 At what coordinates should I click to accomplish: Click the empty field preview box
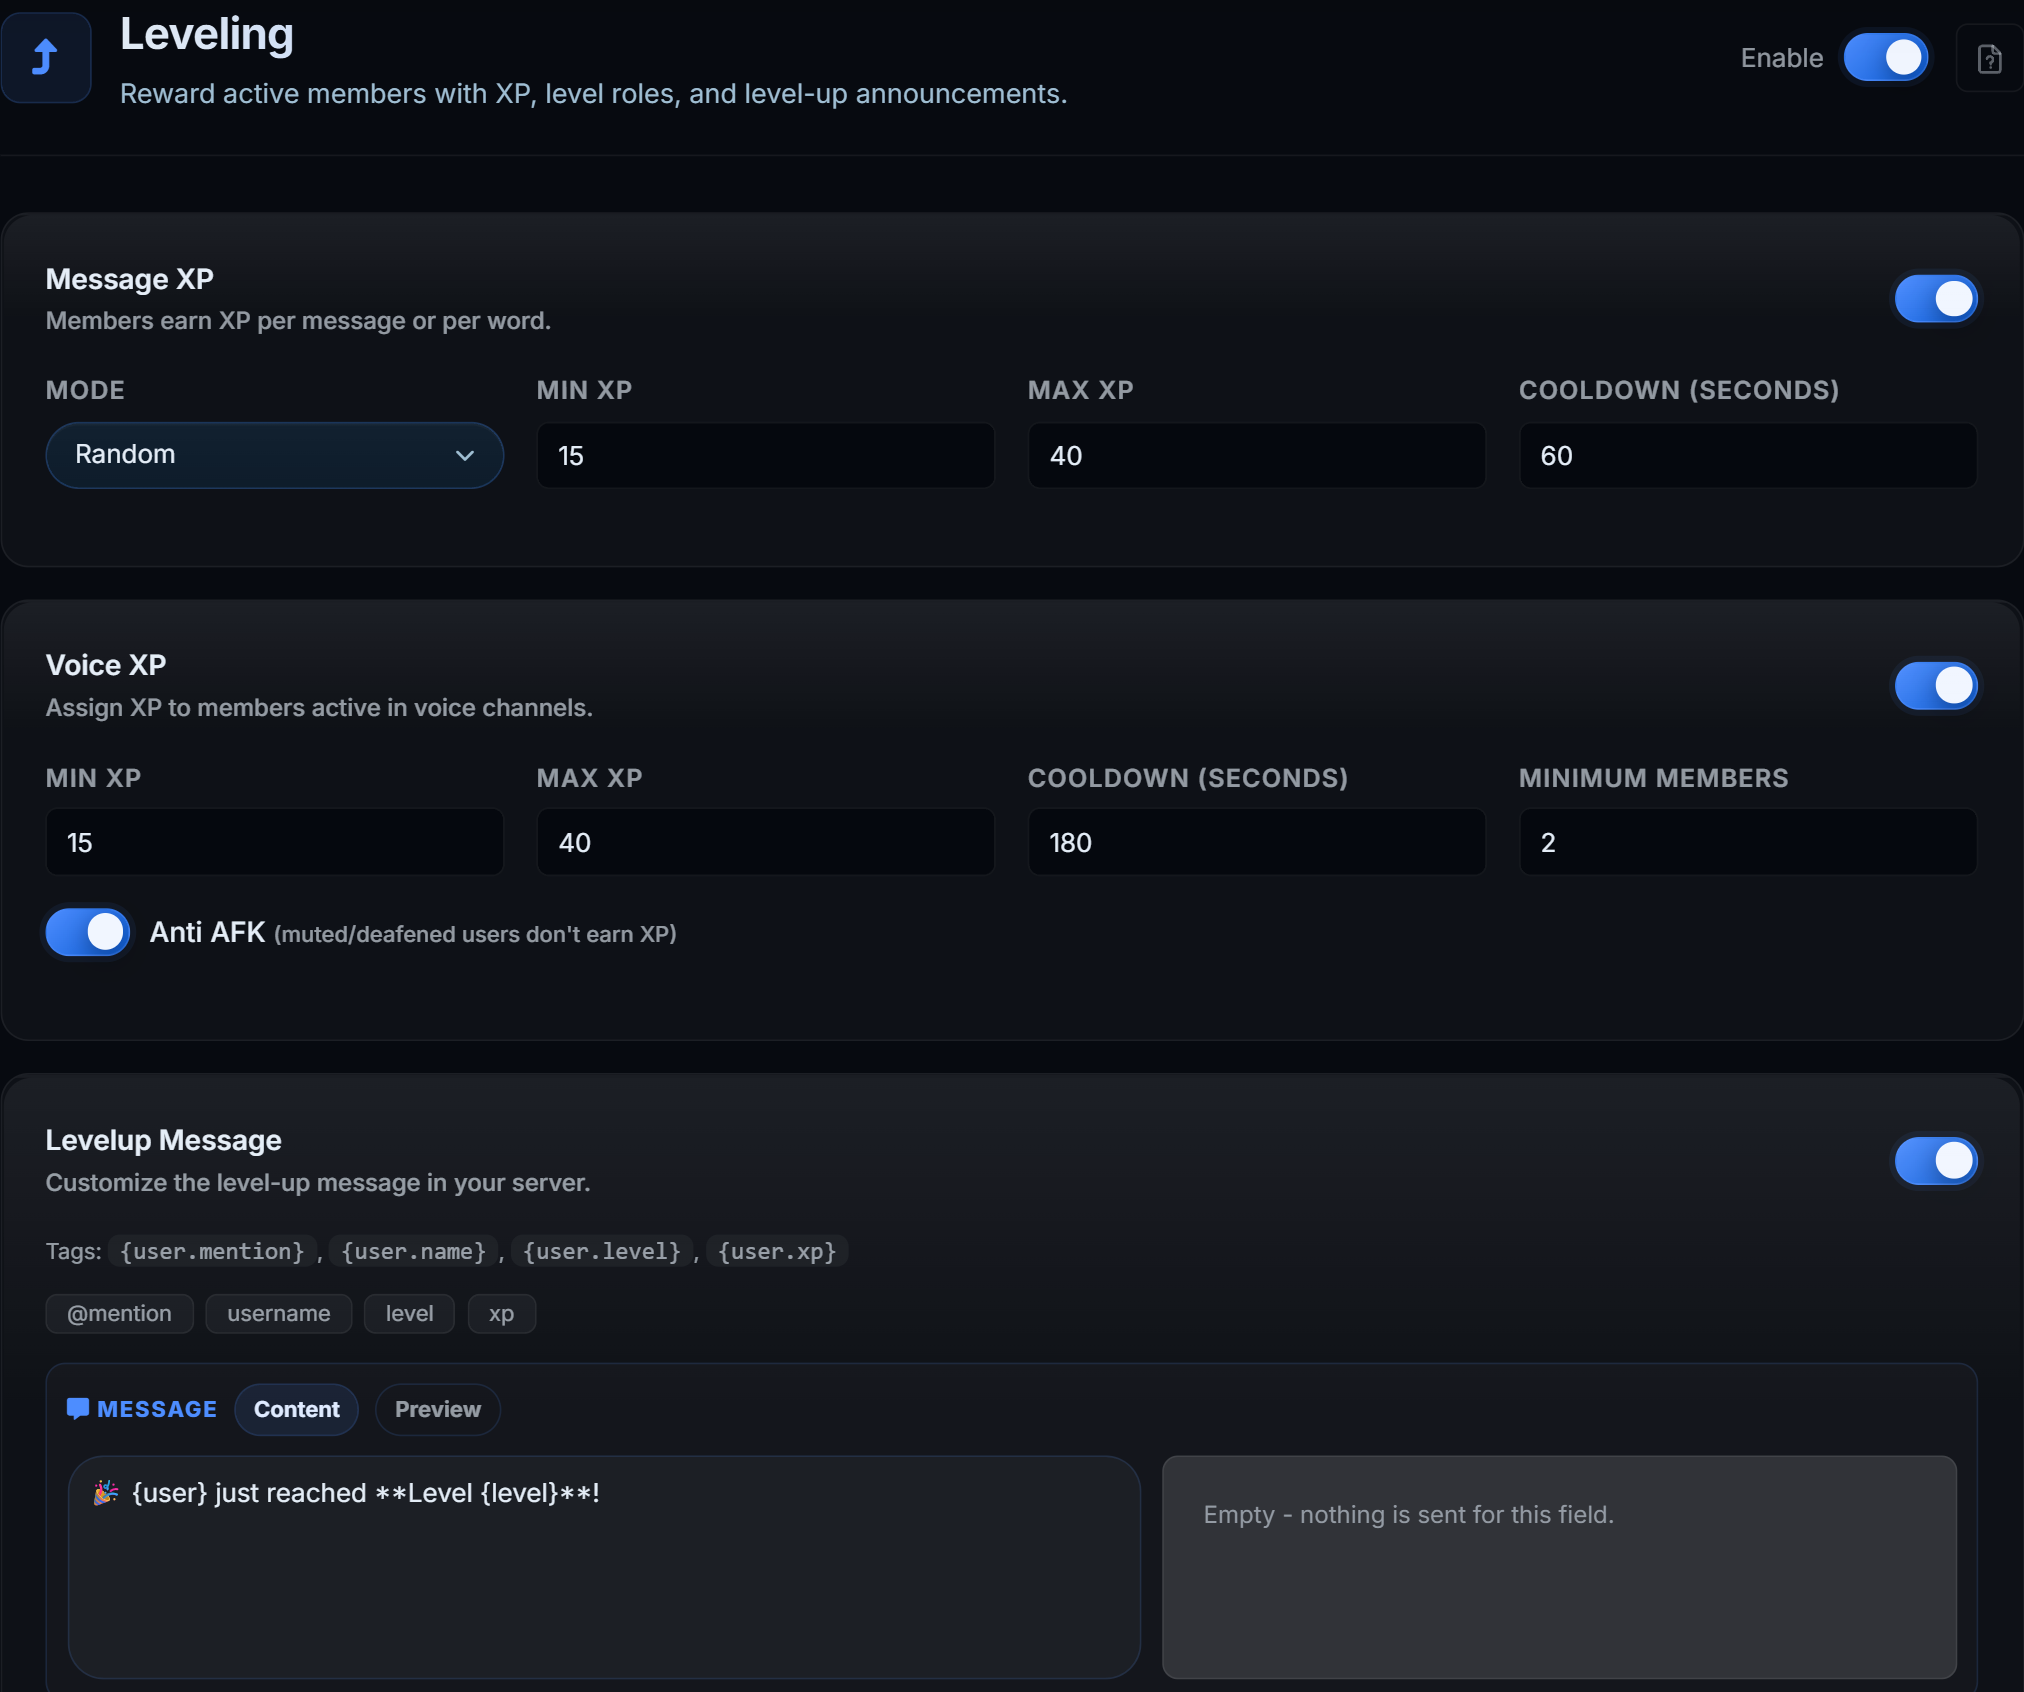[x=1559, y=1567]
